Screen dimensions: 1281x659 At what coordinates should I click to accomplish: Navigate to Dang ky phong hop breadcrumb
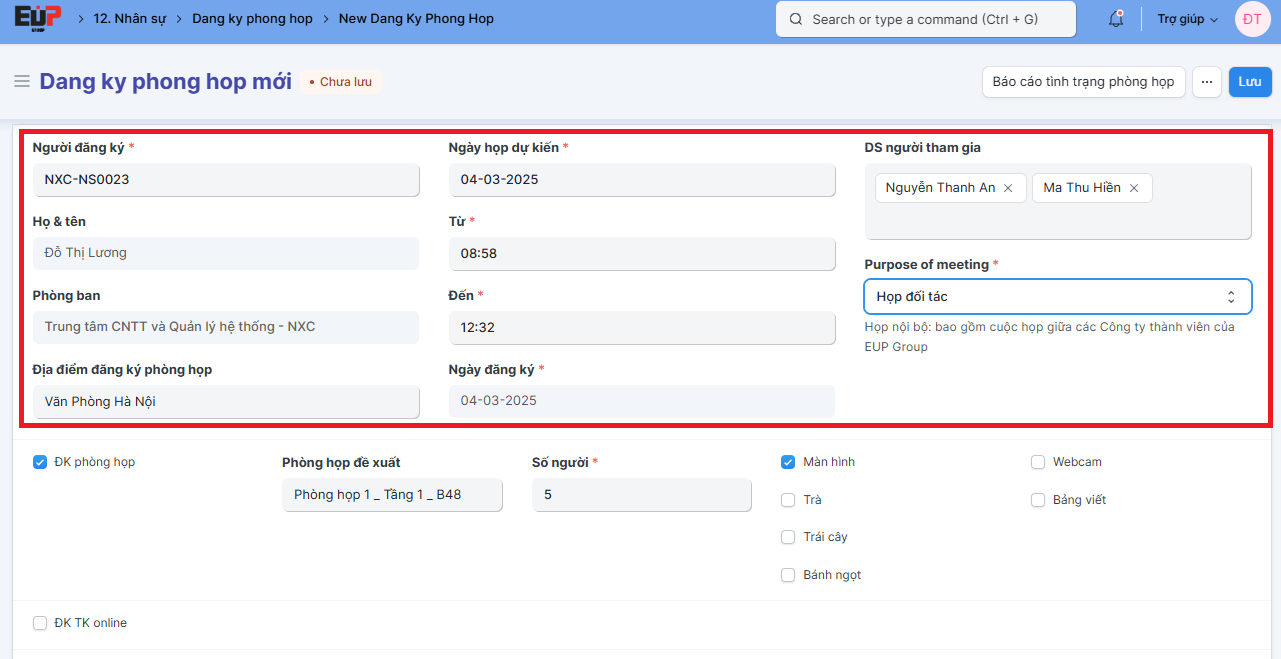pyautogui.click(x=252, y=19)
